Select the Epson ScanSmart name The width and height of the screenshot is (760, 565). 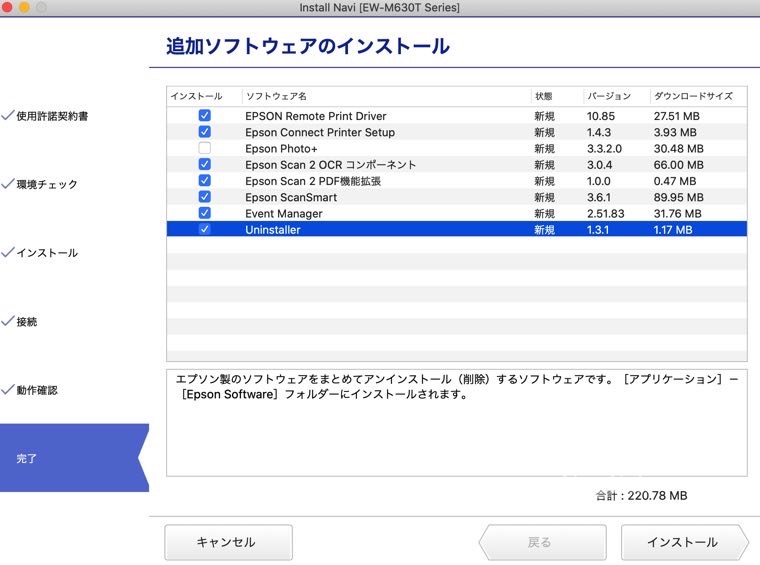pyautogui.click(x=291, y=197)
